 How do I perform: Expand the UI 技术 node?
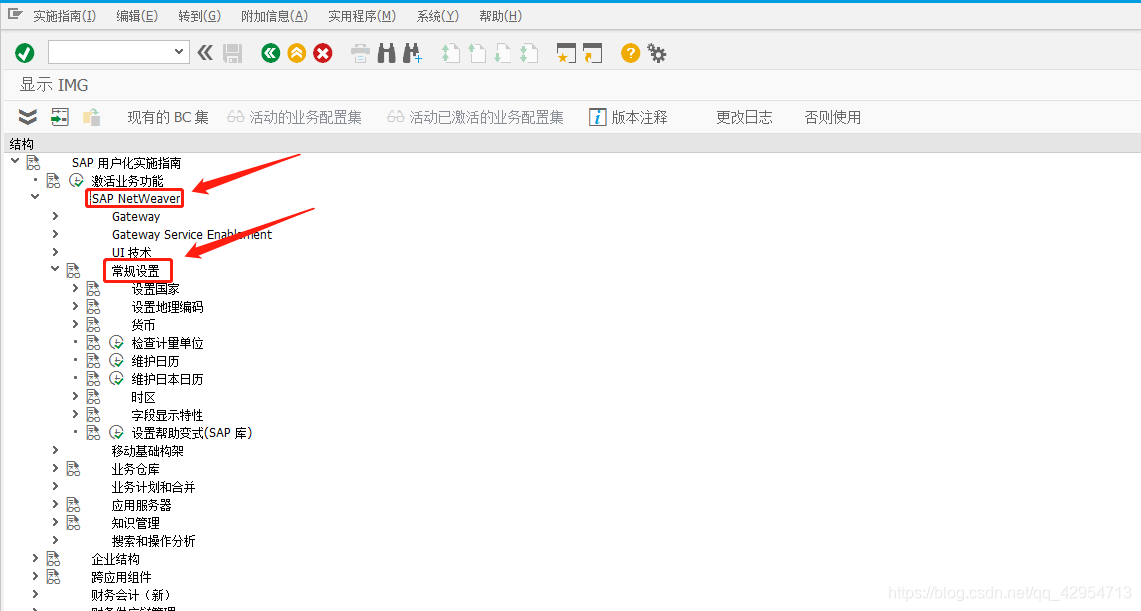coord(55,252)
